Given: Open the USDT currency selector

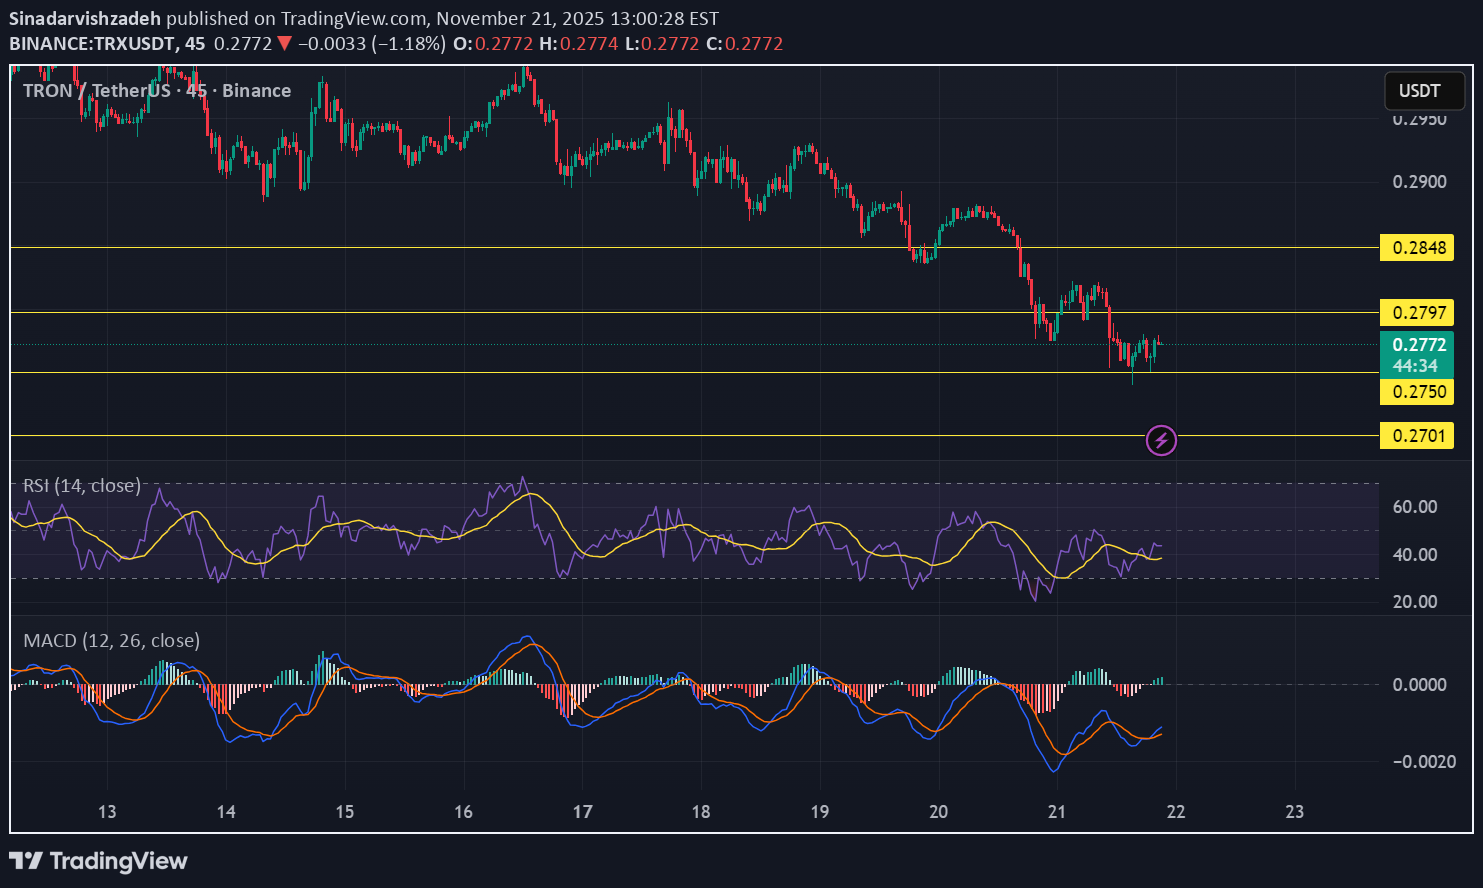Looking at the screenshot, I should [1424, 91].
